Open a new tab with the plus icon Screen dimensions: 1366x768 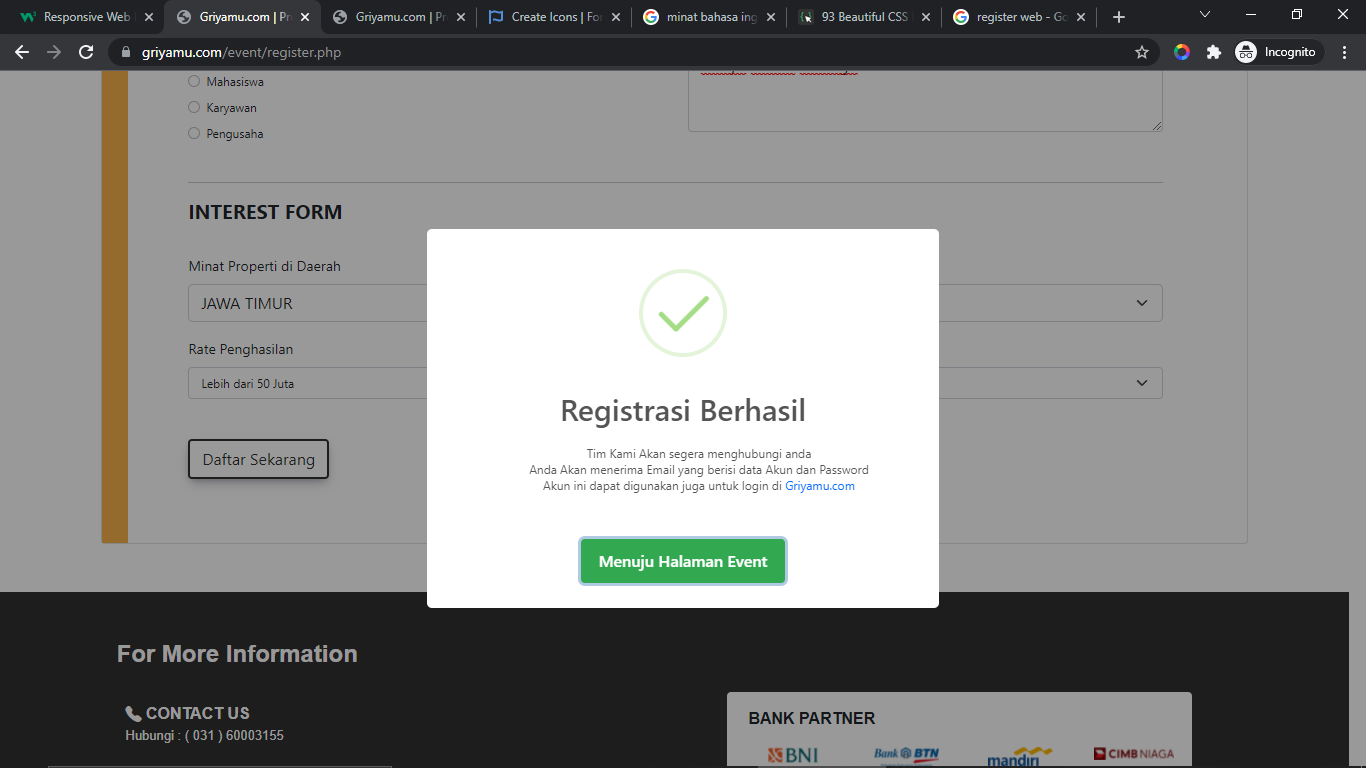point(1119,17)
